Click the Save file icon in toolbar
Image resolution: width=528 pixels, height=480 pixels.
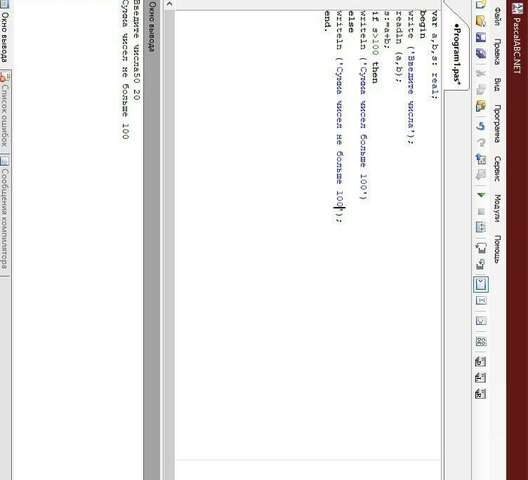click(x=481, y=37)
